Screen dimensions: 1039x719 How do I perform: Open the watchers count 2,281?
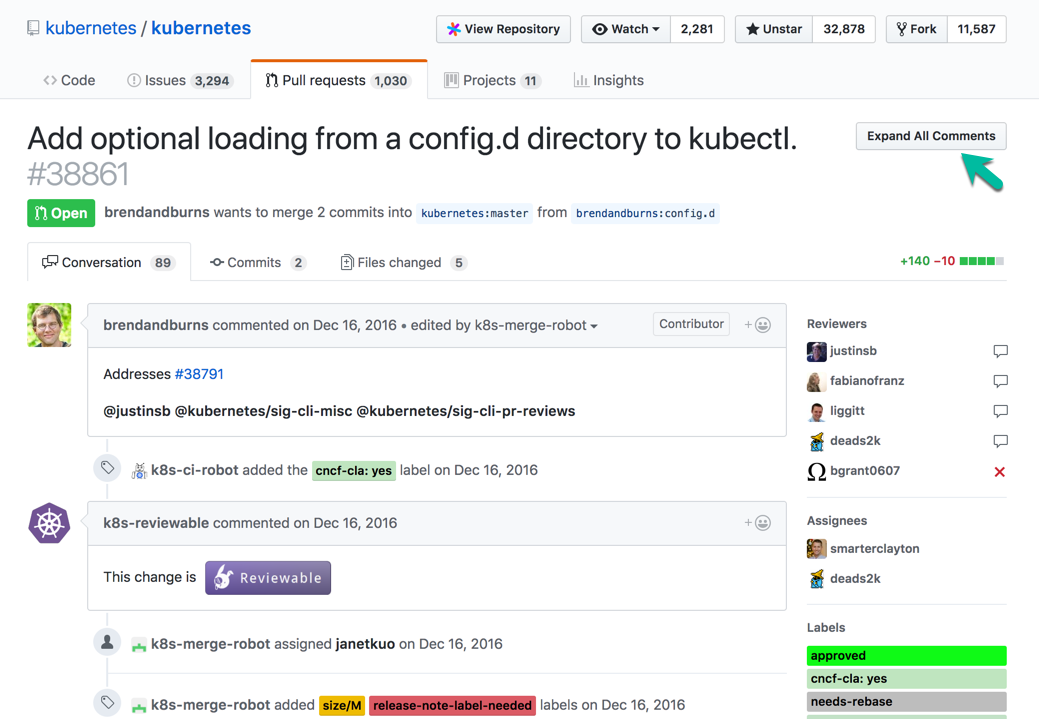(697, 29)
